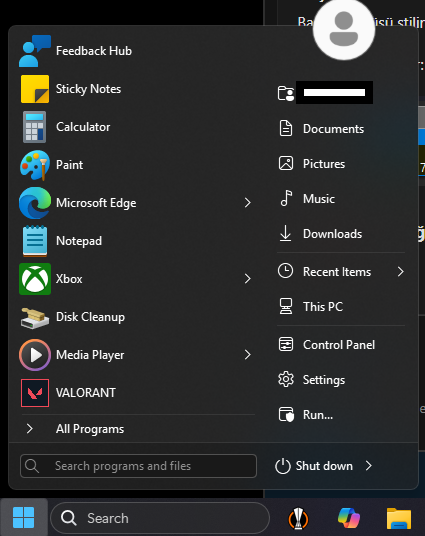Image resolution: width=425 pixels, height=536 pixels.
Task: Open the Pictures menu entry
Action: (x=341, y=164)
